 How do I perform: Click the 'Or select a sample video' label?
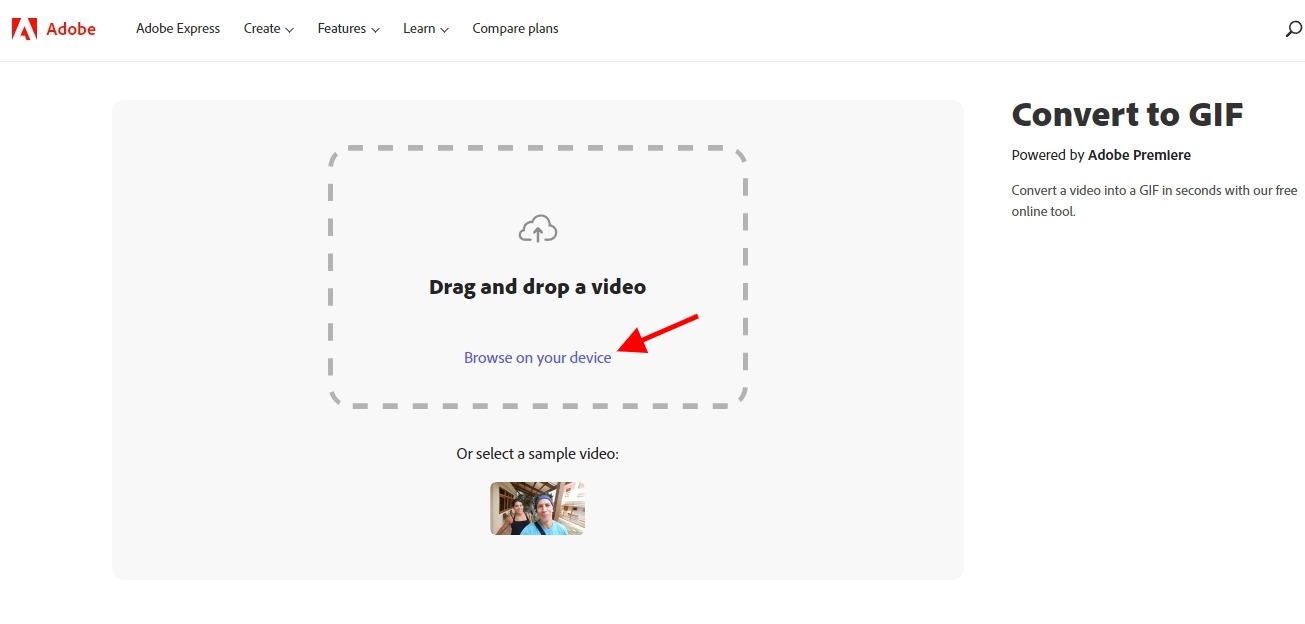[x=537, y=454]
